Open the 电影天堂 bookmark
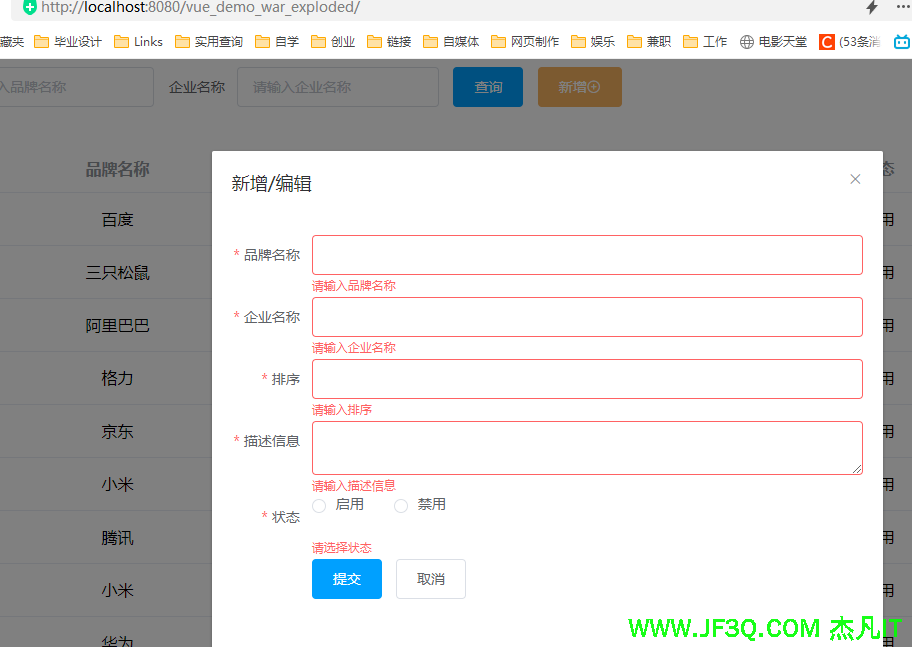Screen dimensions: 912x647 click(x=773, y=42)
